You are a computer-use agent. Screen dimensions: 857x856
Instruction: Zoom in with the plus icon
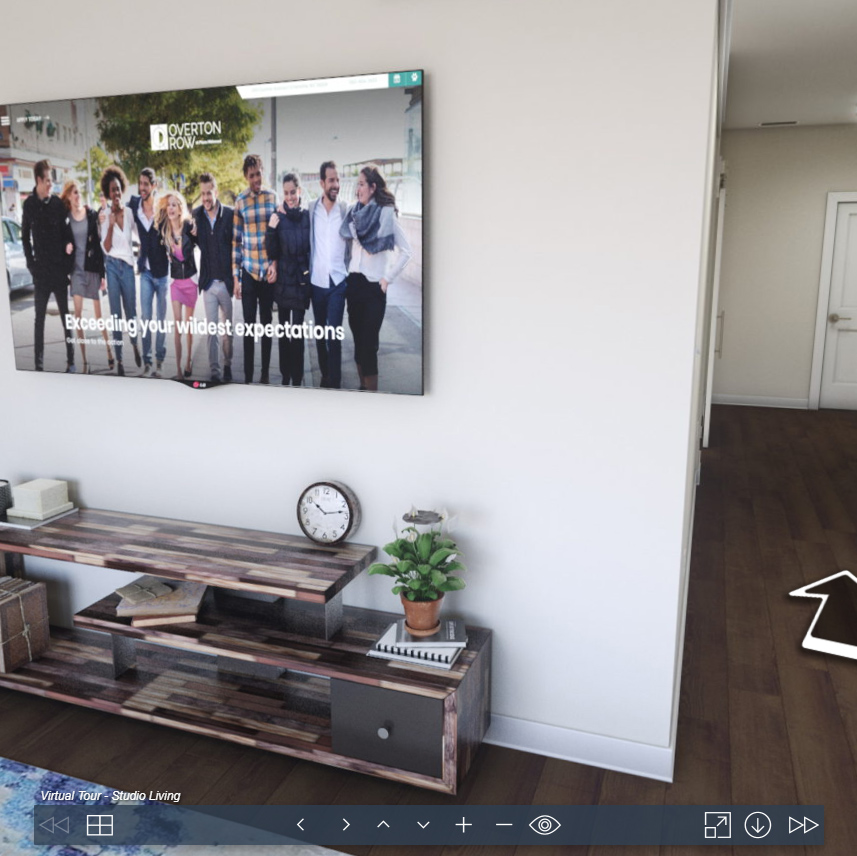463,824
